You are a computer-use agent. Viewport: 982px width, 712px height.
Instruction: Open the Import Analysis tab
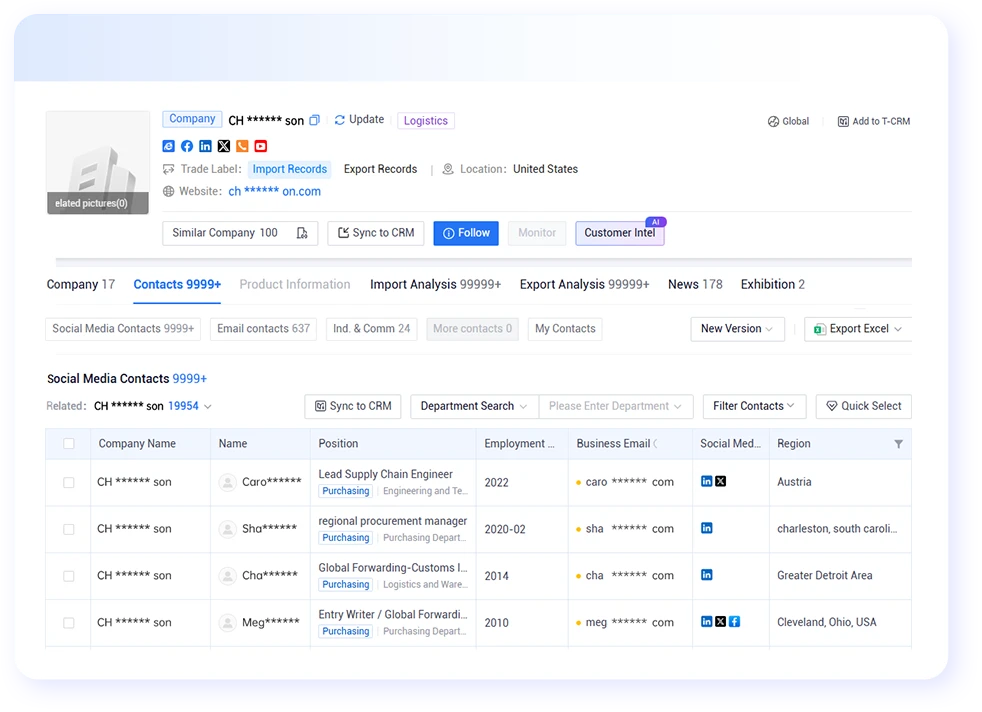tap(435, 284)
